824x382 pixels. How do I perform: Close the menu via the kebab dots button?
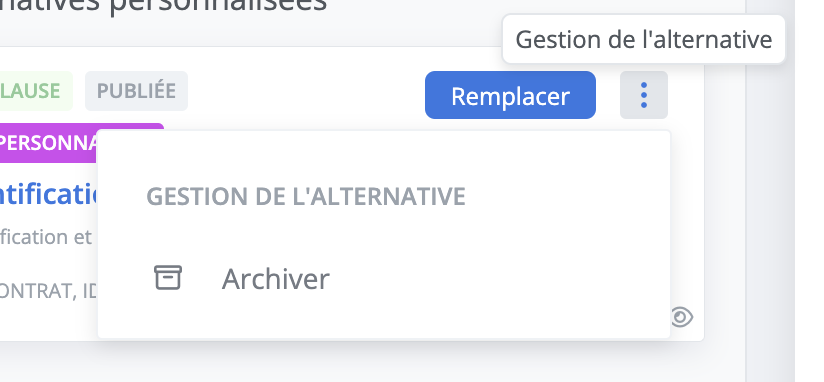click(x=644, y=95)
